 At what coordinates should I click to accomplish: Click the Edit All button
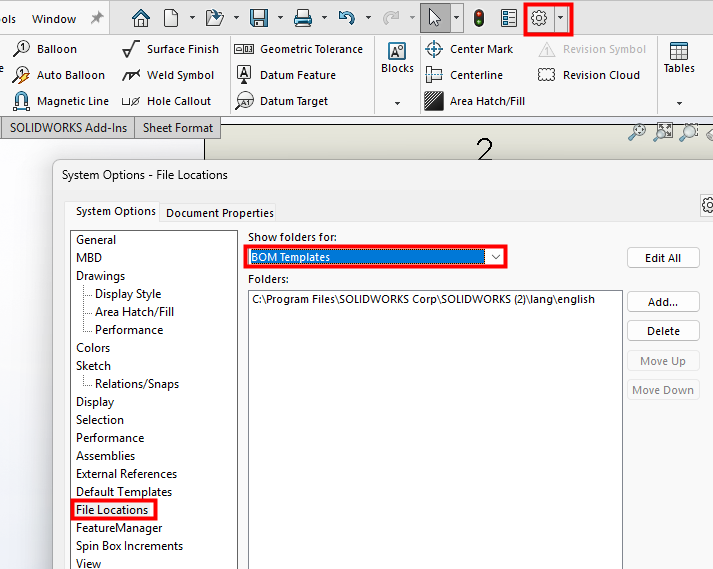(663, 258)
